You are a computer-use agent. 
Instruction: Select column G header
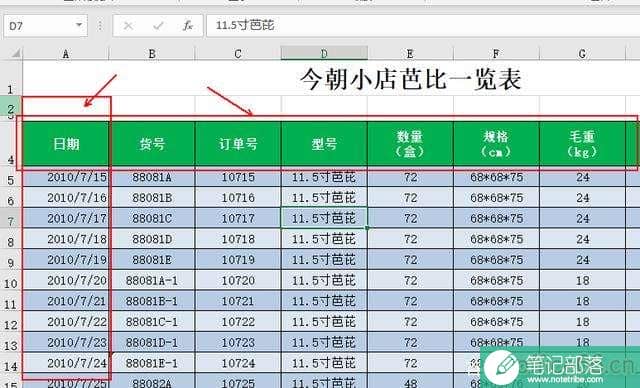[582, 54]
